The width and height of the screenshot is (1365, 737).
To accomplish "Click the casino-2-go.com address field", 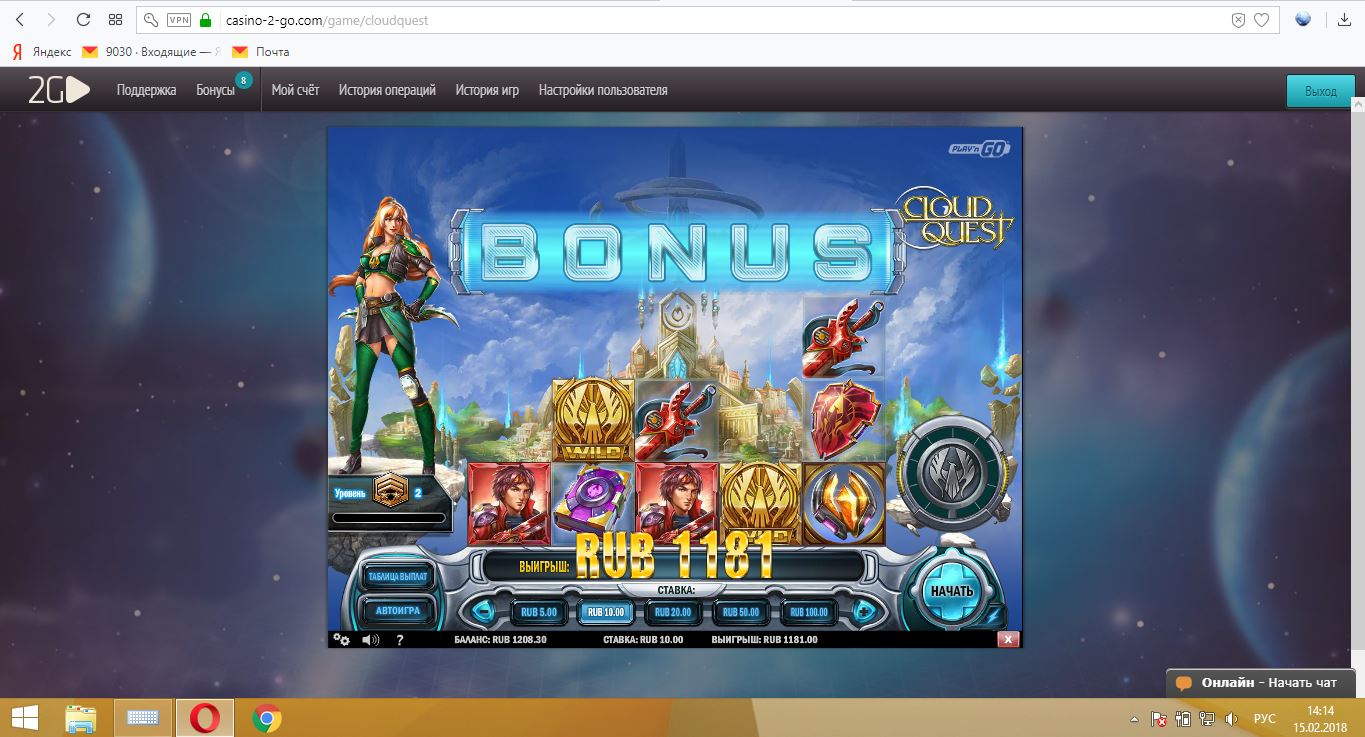I will coord(708,20).
